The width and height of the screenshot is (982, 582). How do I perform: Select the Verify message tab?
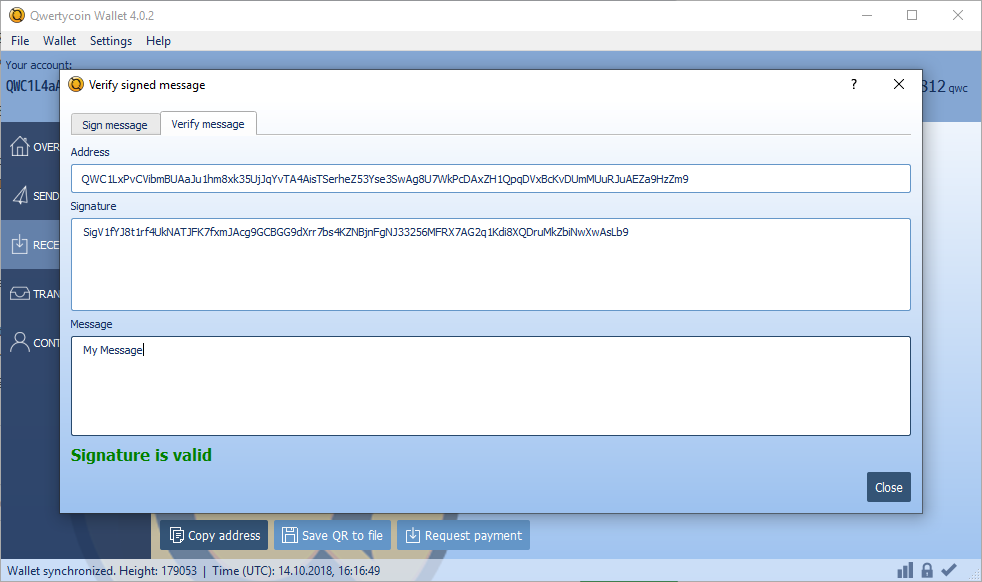click(x=208, y=123)
